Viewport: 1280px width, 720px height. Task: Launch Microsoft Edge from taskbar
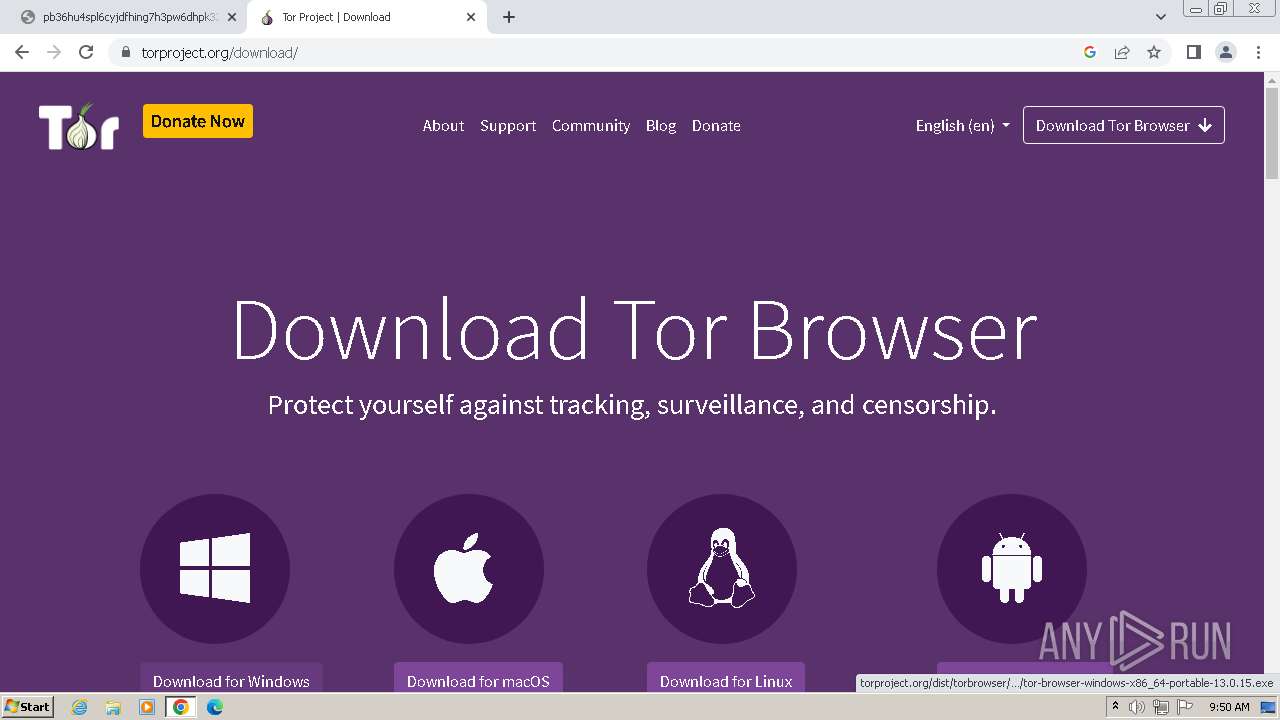click(x=214, y=707)
